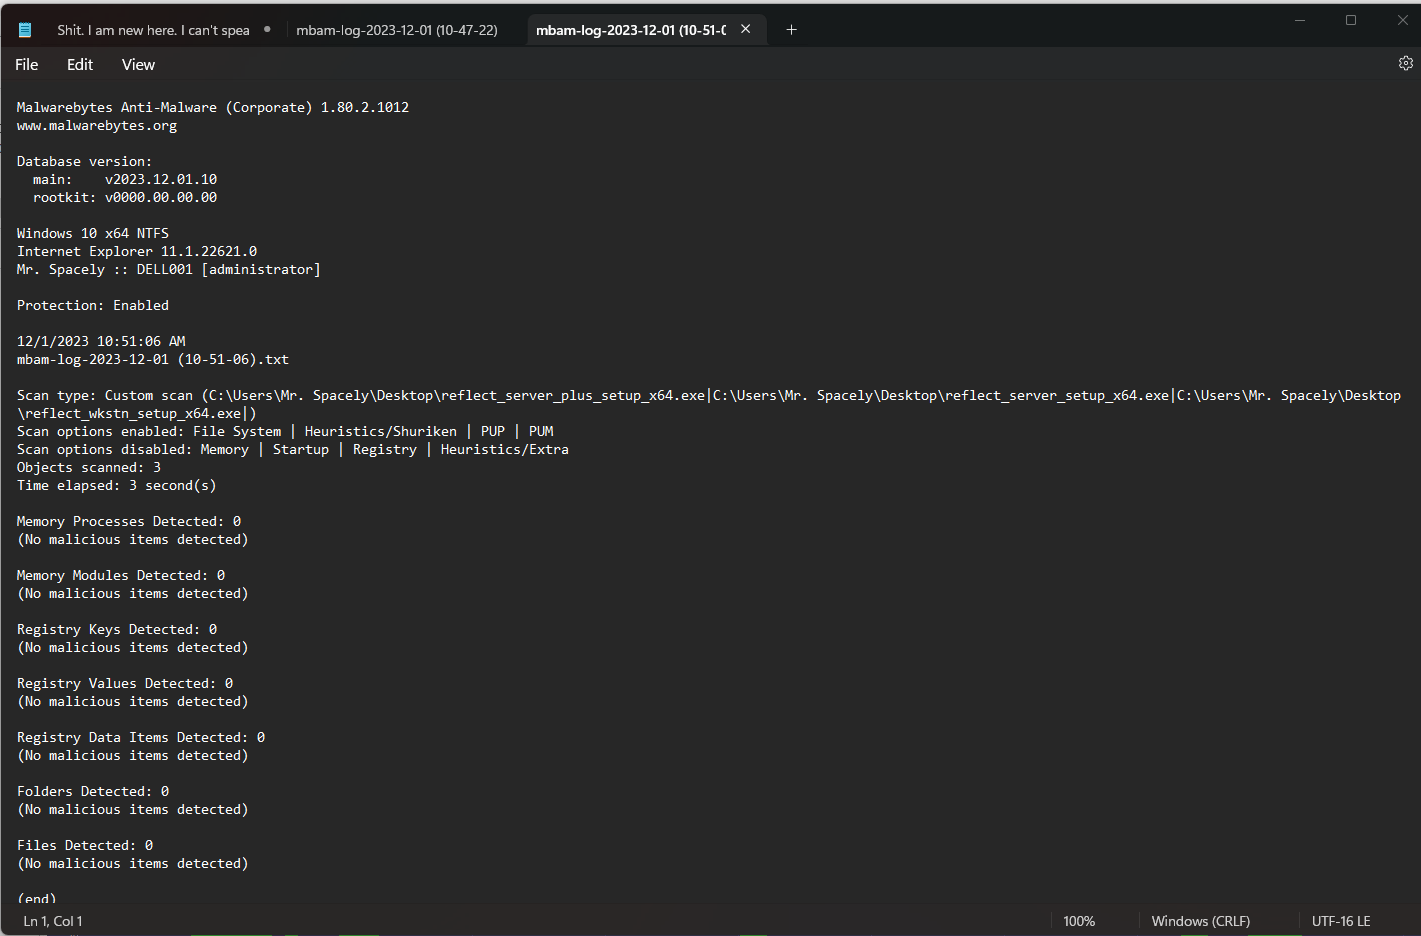Add a new tab with plus button
Viewport: 1421px width, 936px height.
point(791,30)
